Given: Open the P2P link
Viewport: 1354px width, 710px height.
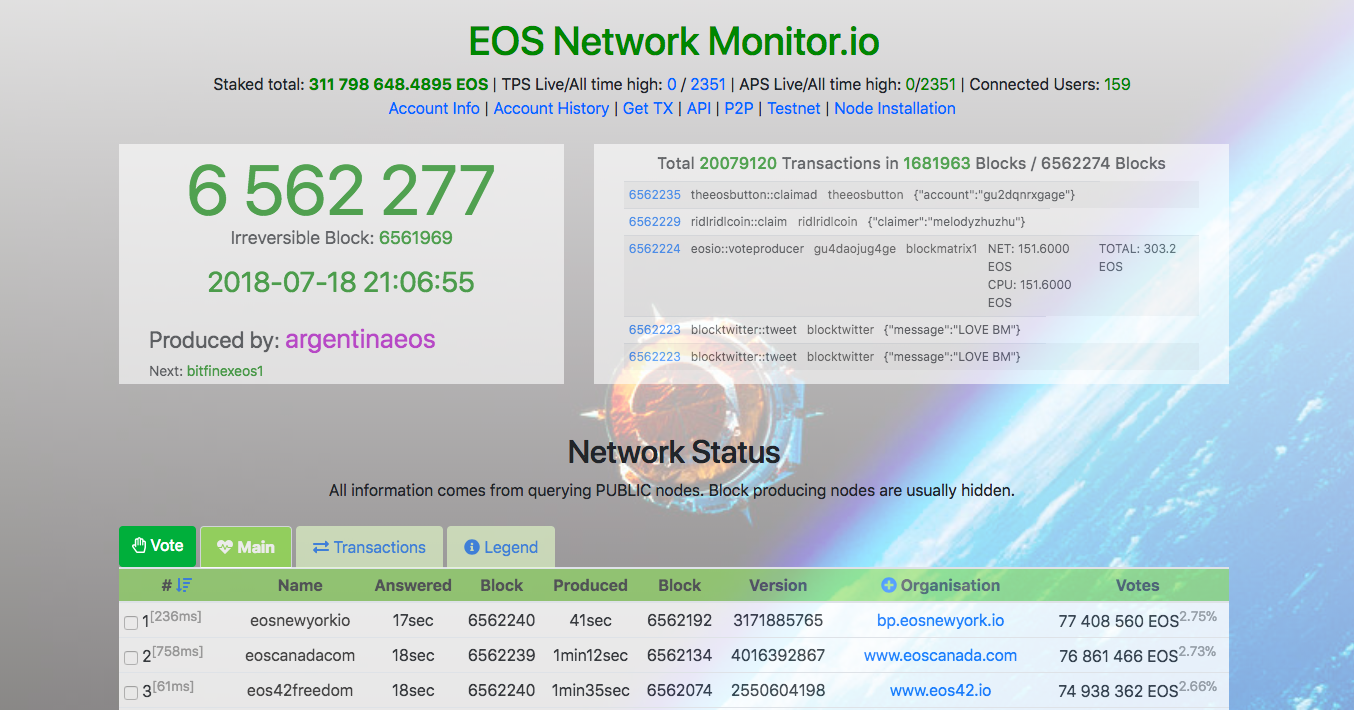Looking at the screenshot, I should [x=739, y=108].
